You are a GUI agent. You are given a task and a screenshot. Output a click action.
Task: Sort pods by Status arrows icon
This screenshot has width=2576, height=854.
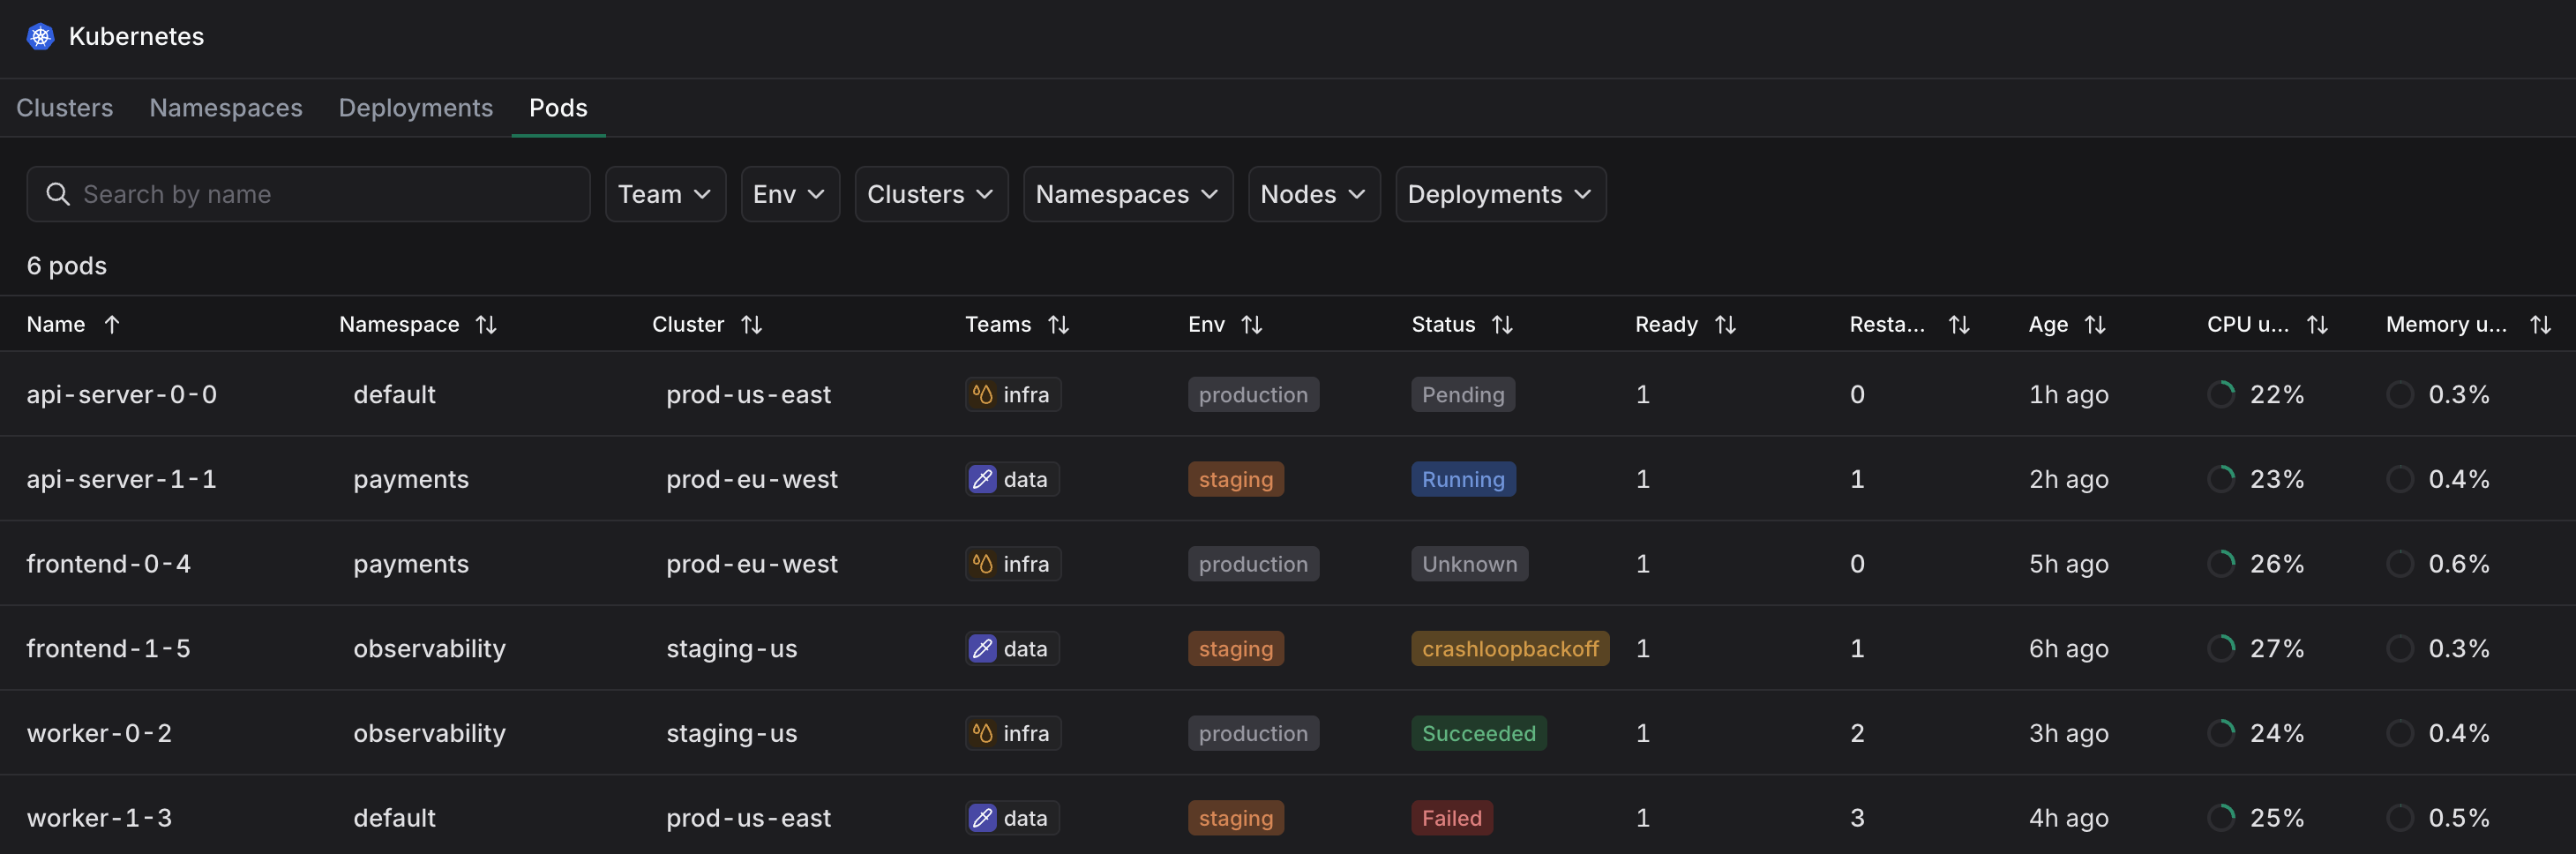pos(1502,324)
